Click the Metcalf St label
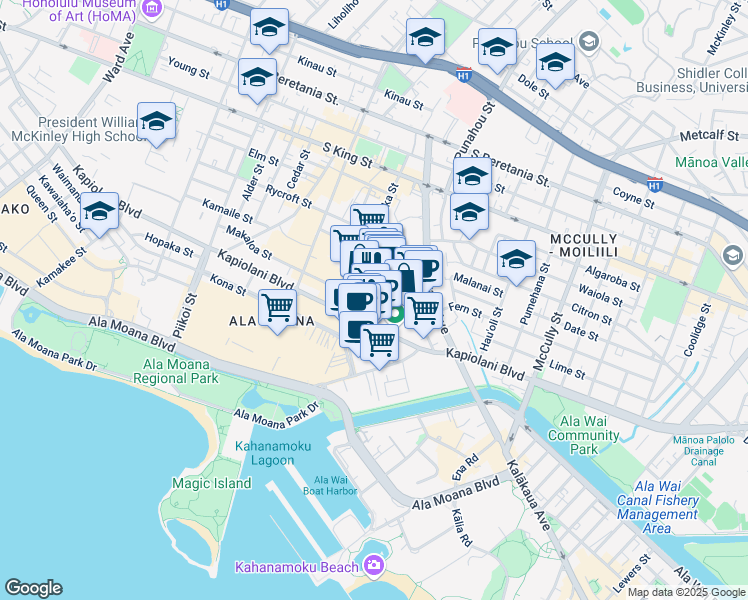This screenshot has width=748, height=600. pos(709,135)
